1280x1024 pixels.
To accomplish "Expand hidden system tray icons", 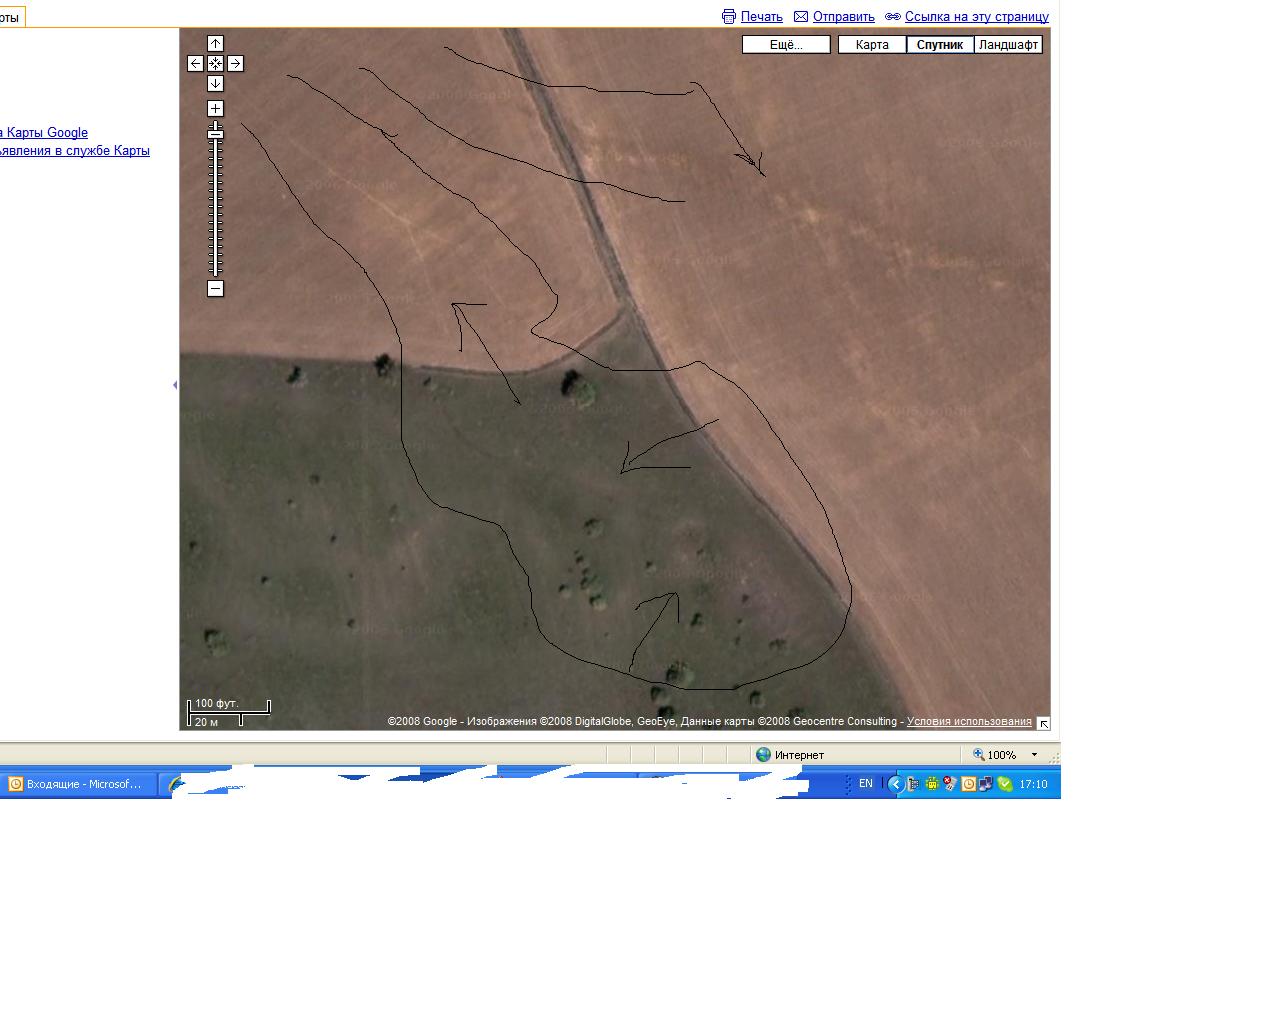I will (x=896, y=784).
